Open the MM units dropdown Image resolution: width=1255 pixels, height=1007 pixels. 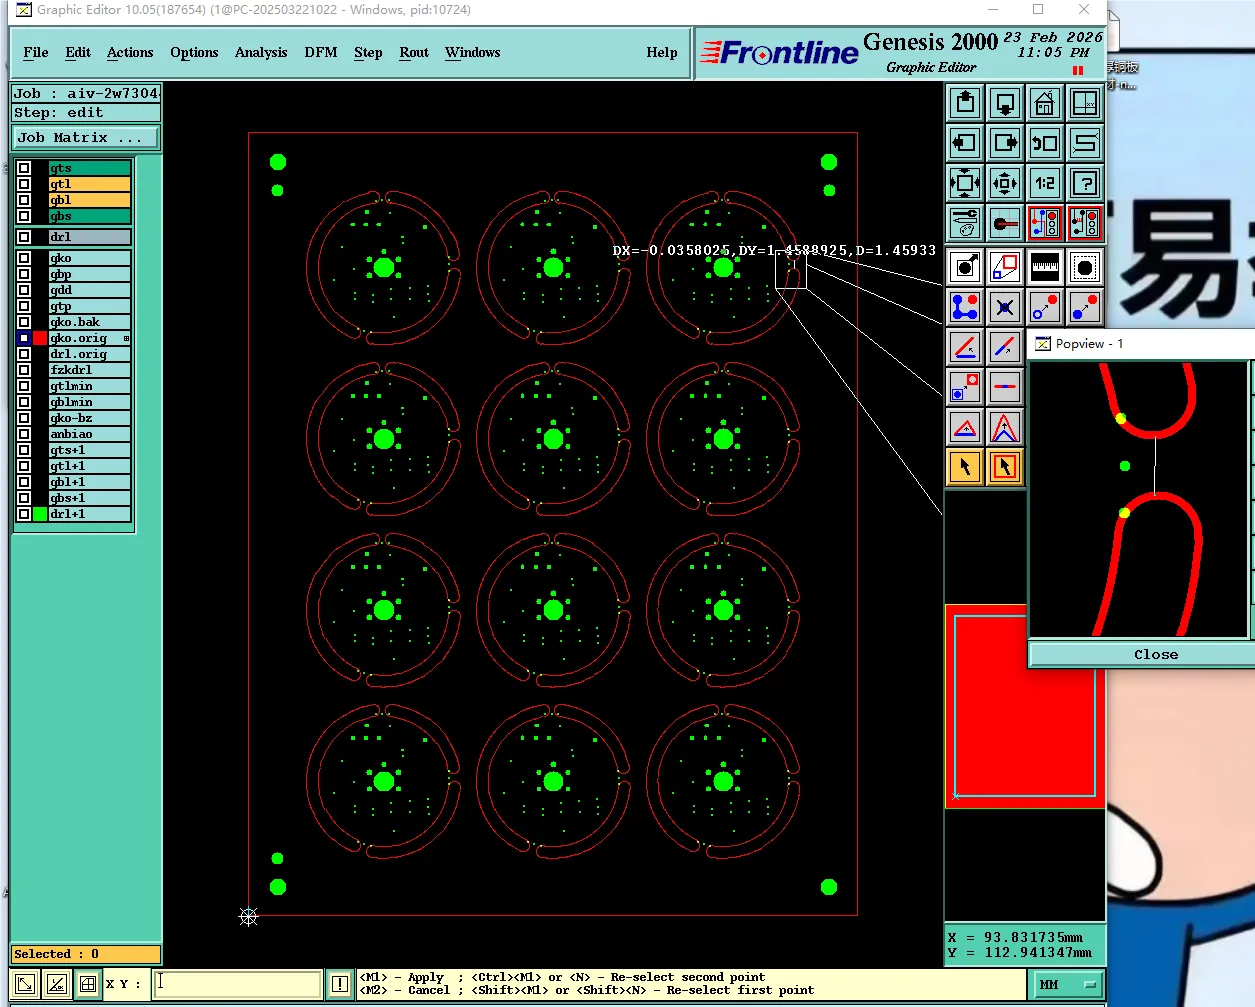[x=1068, y=985]
